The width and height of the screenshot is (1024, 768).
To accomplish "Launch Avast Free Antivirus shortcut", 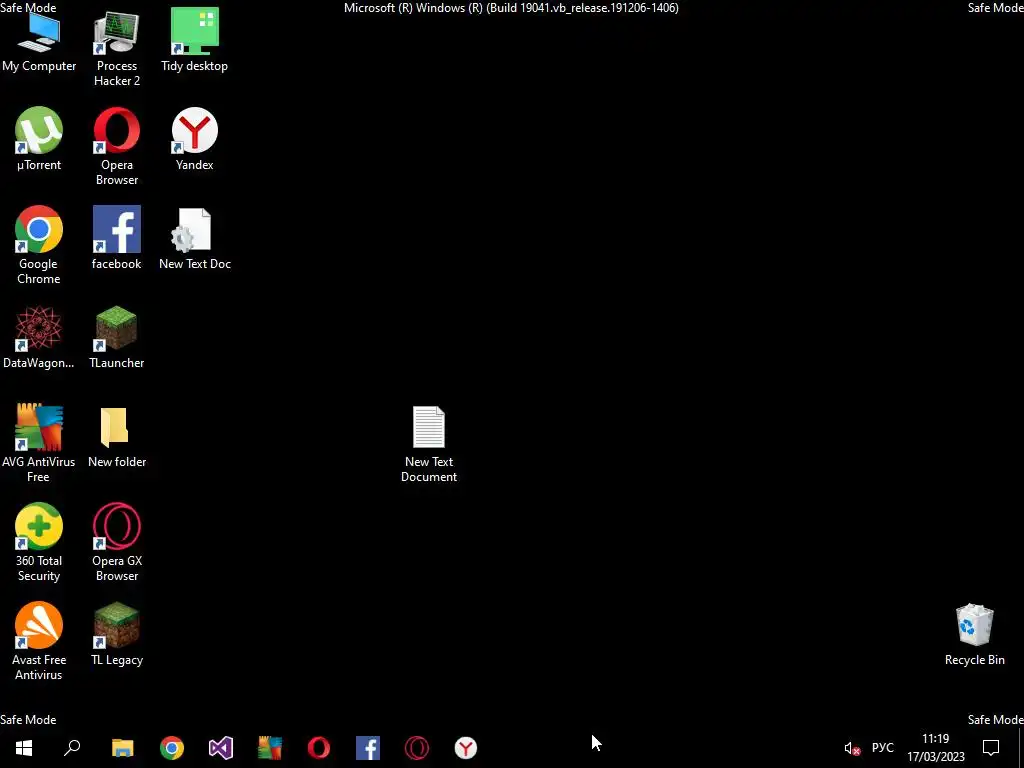I will (39, 642).
